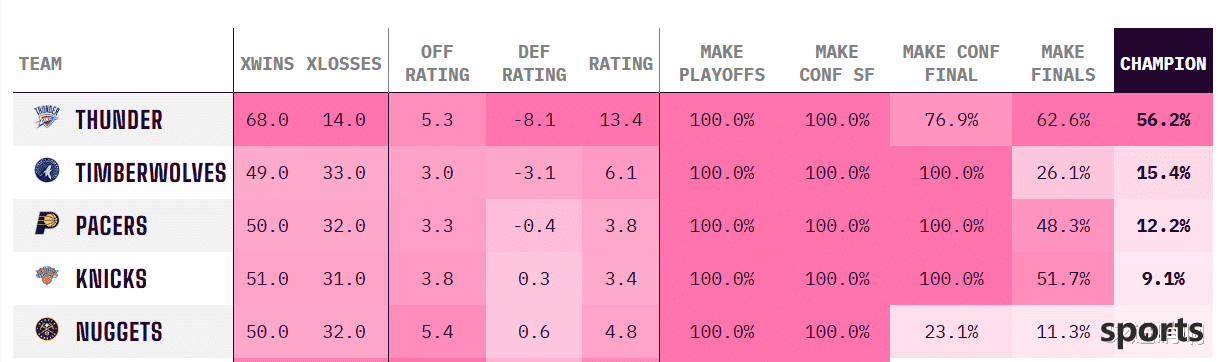The width and height of the screenshot is (1218, 362).
Task: Select MAKE CONF SF column header
Action: point(837,63)
